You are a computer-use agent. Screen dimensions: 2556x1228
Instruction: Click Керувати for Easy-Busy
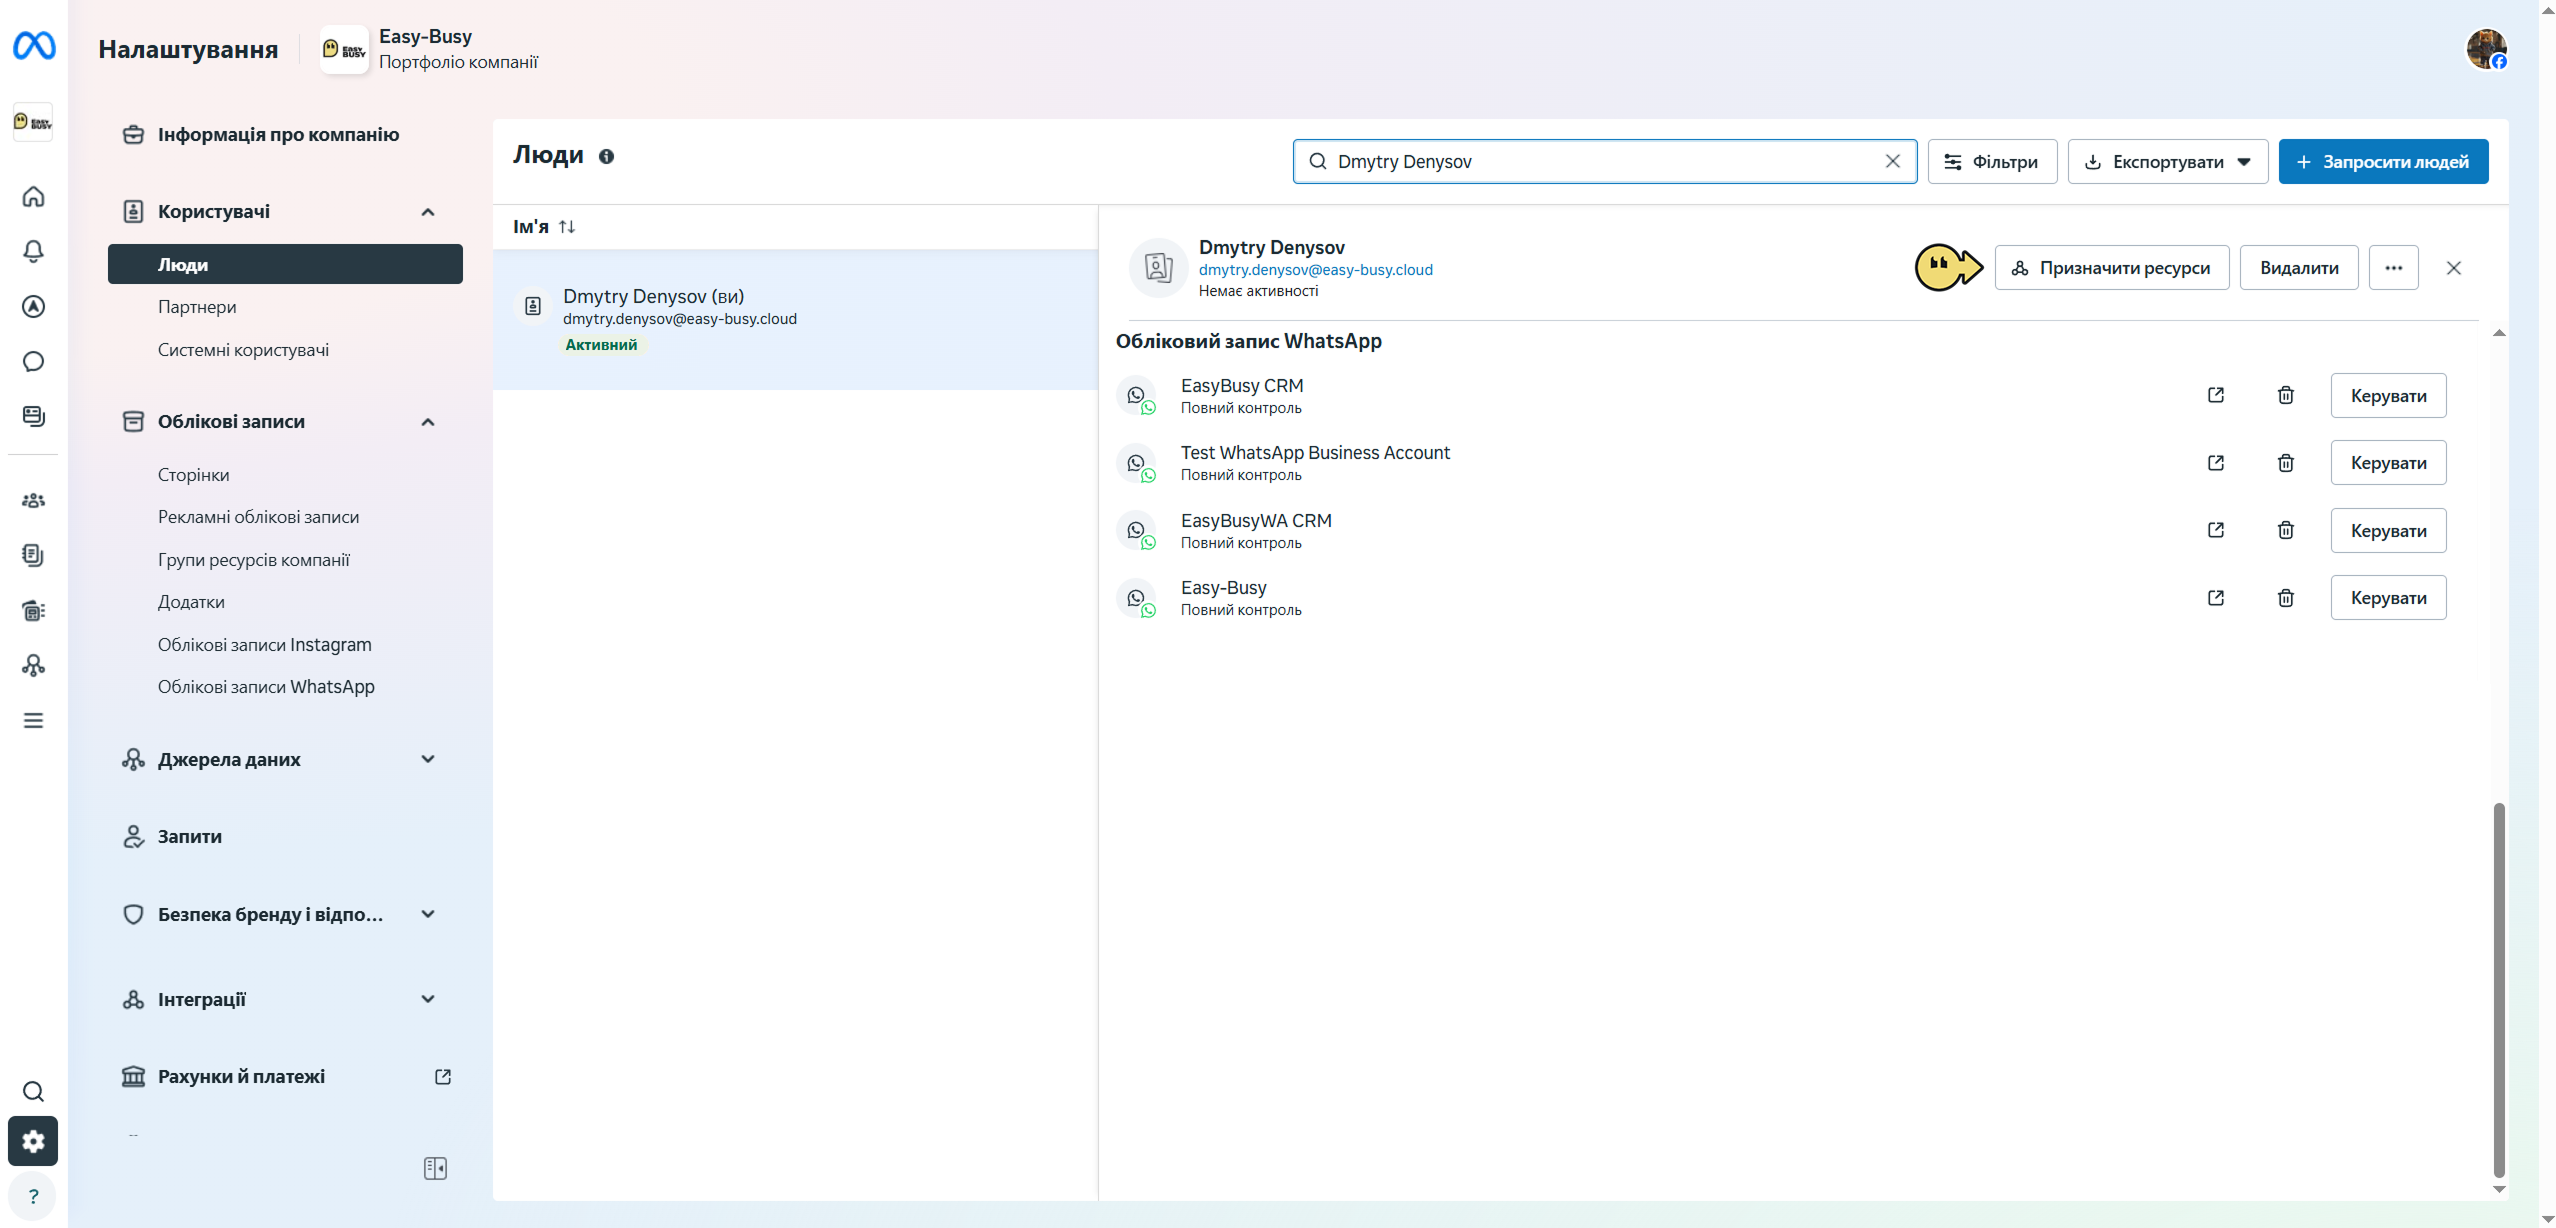click(x=2389, y=598)
